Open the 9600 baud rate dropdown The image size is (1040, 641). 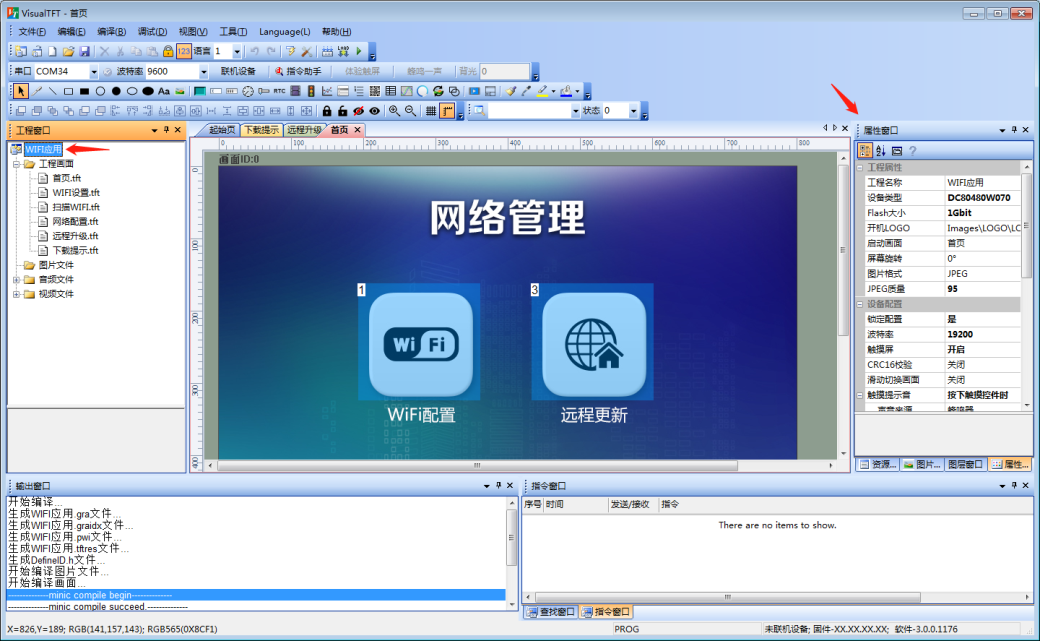(x=203, y=72)
